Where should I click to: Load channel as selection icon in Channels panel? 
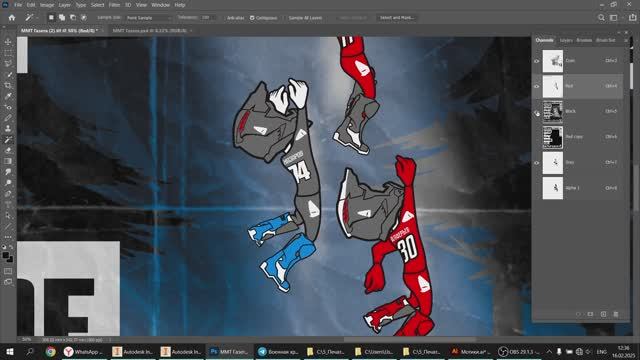(578, 314)
